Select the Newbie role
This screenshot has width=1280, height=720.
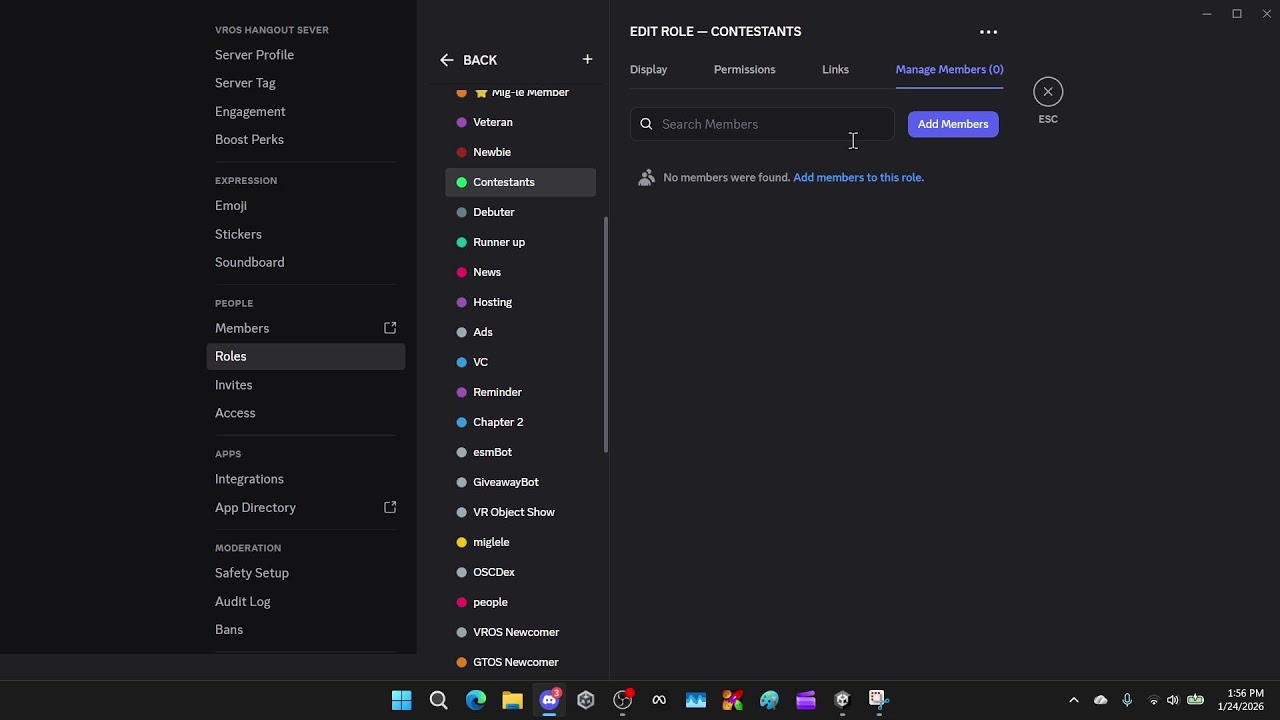point(520,152)
